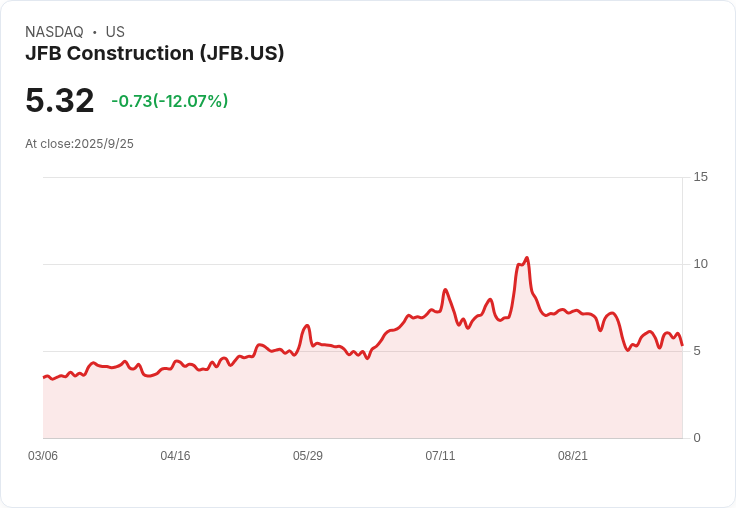Click the US market label

(115, 32)
